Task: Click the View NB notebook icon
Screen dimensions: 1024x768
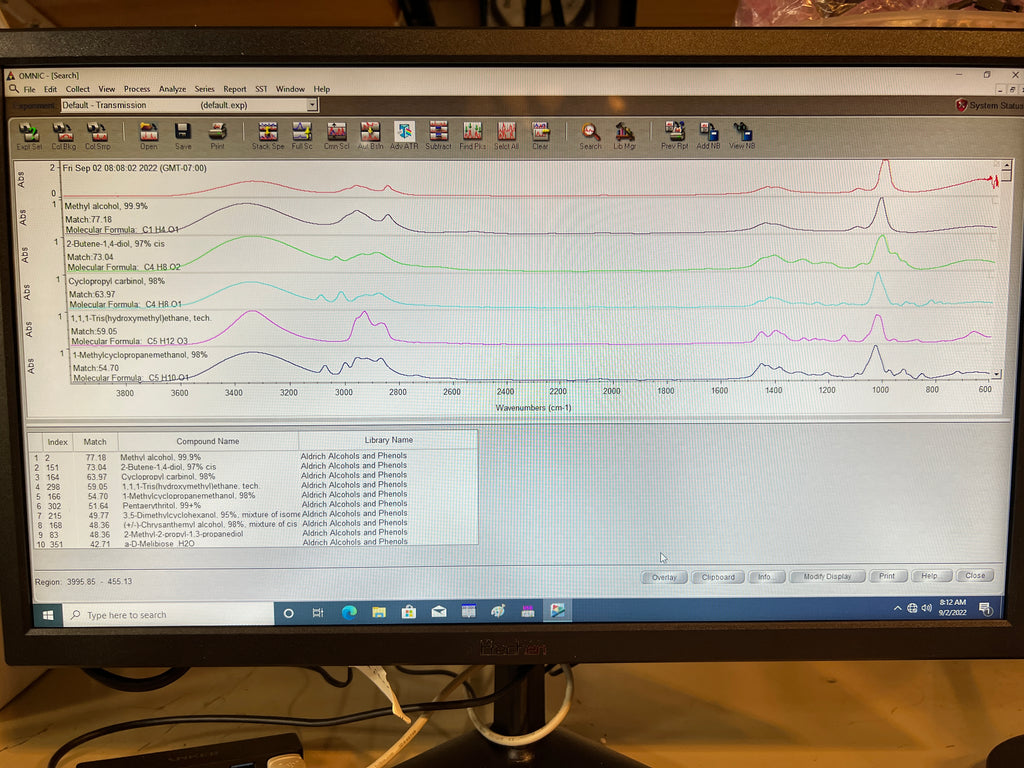Action: click(x=742, y=136)
